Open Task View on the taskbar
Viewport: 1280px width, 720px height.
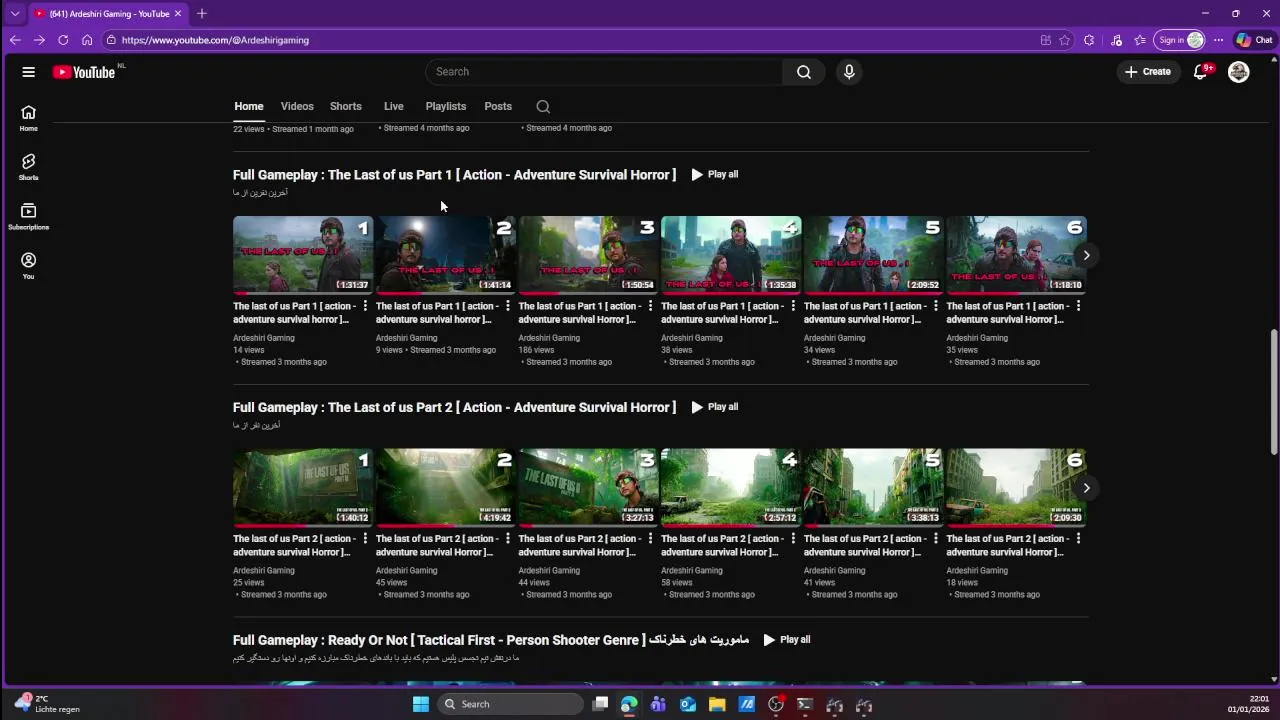pos(600,704)
